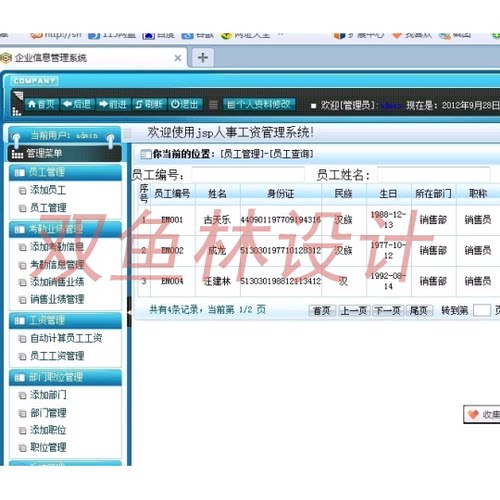Close the 企业信息管理系统 browser tab

click(x=178, y=58)
